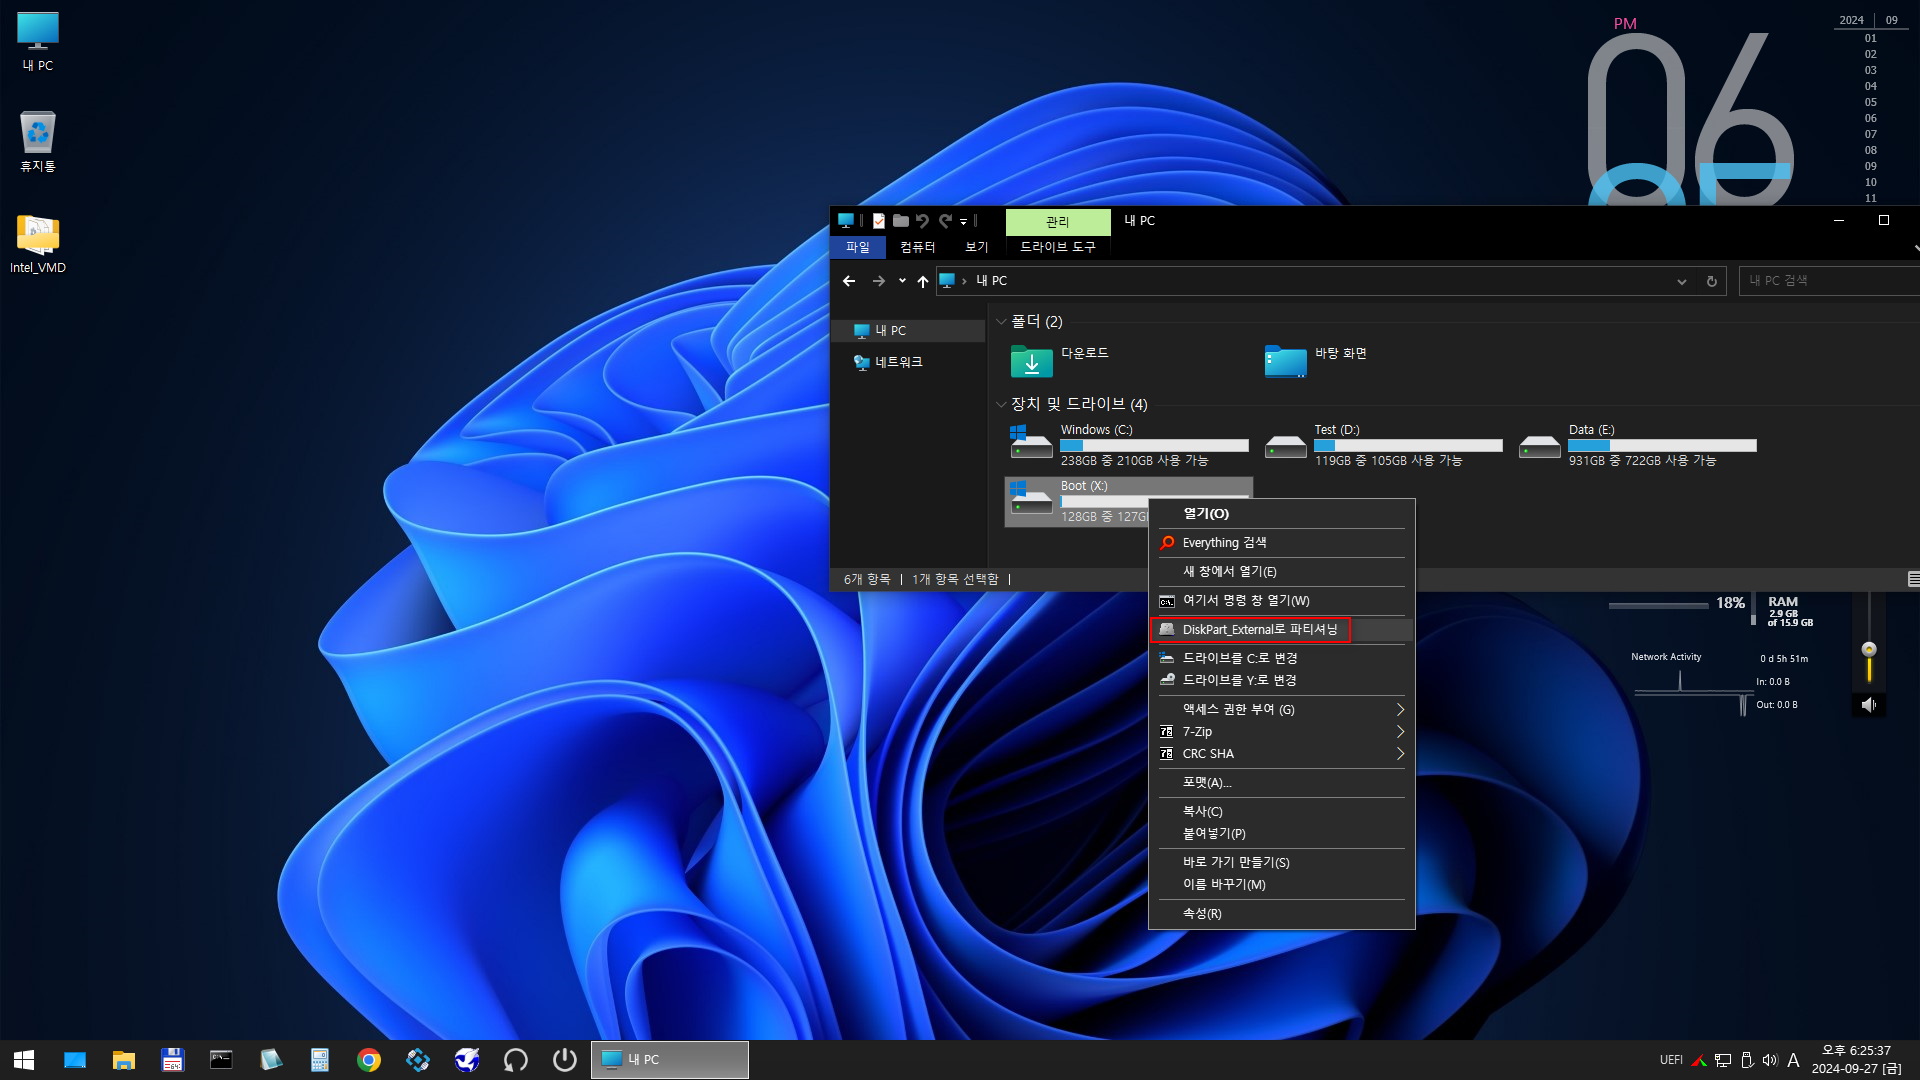Expand the 액세스 권한 부여 submenu
The image size is (1920, 1080).
[1400, 709]
